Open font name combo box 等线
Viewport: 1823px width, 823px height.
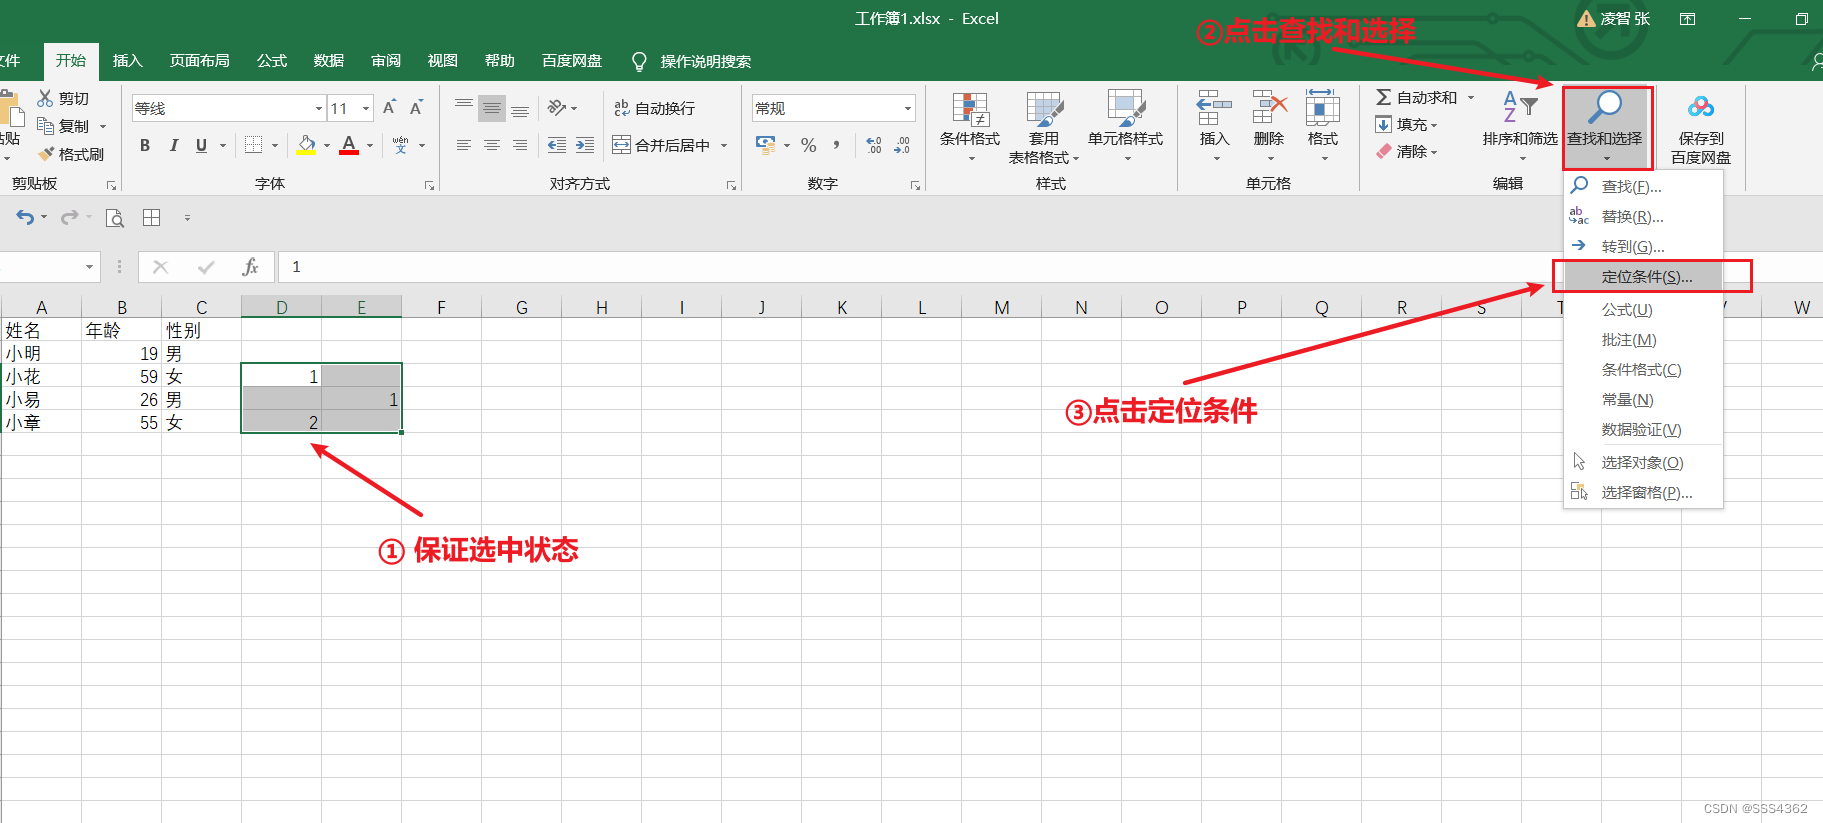click(229, 108)
